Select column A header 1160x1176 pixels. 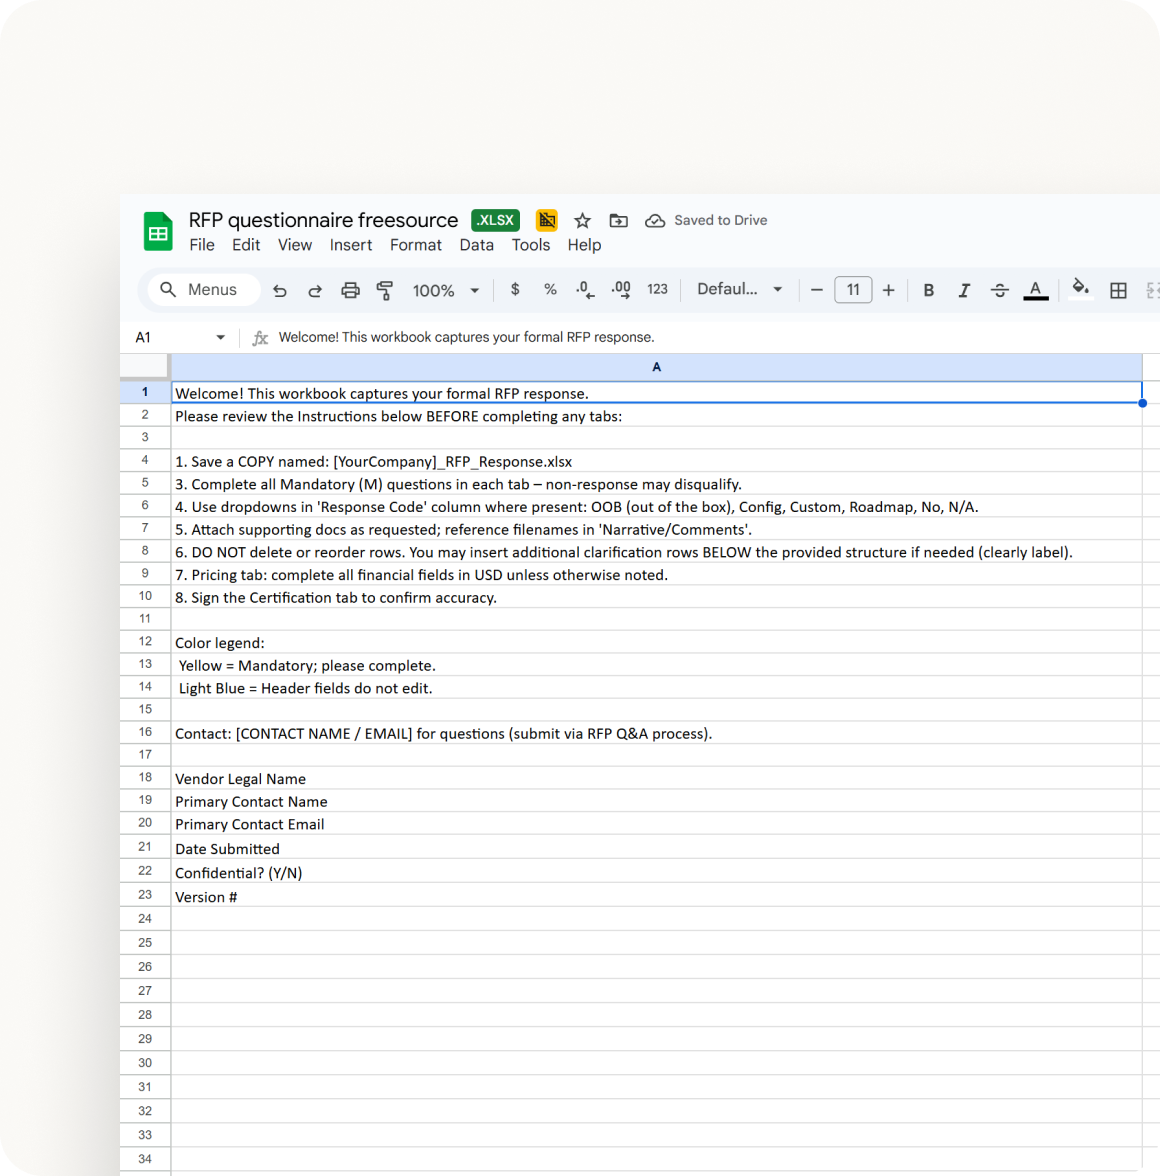click(x=656, y=367)
